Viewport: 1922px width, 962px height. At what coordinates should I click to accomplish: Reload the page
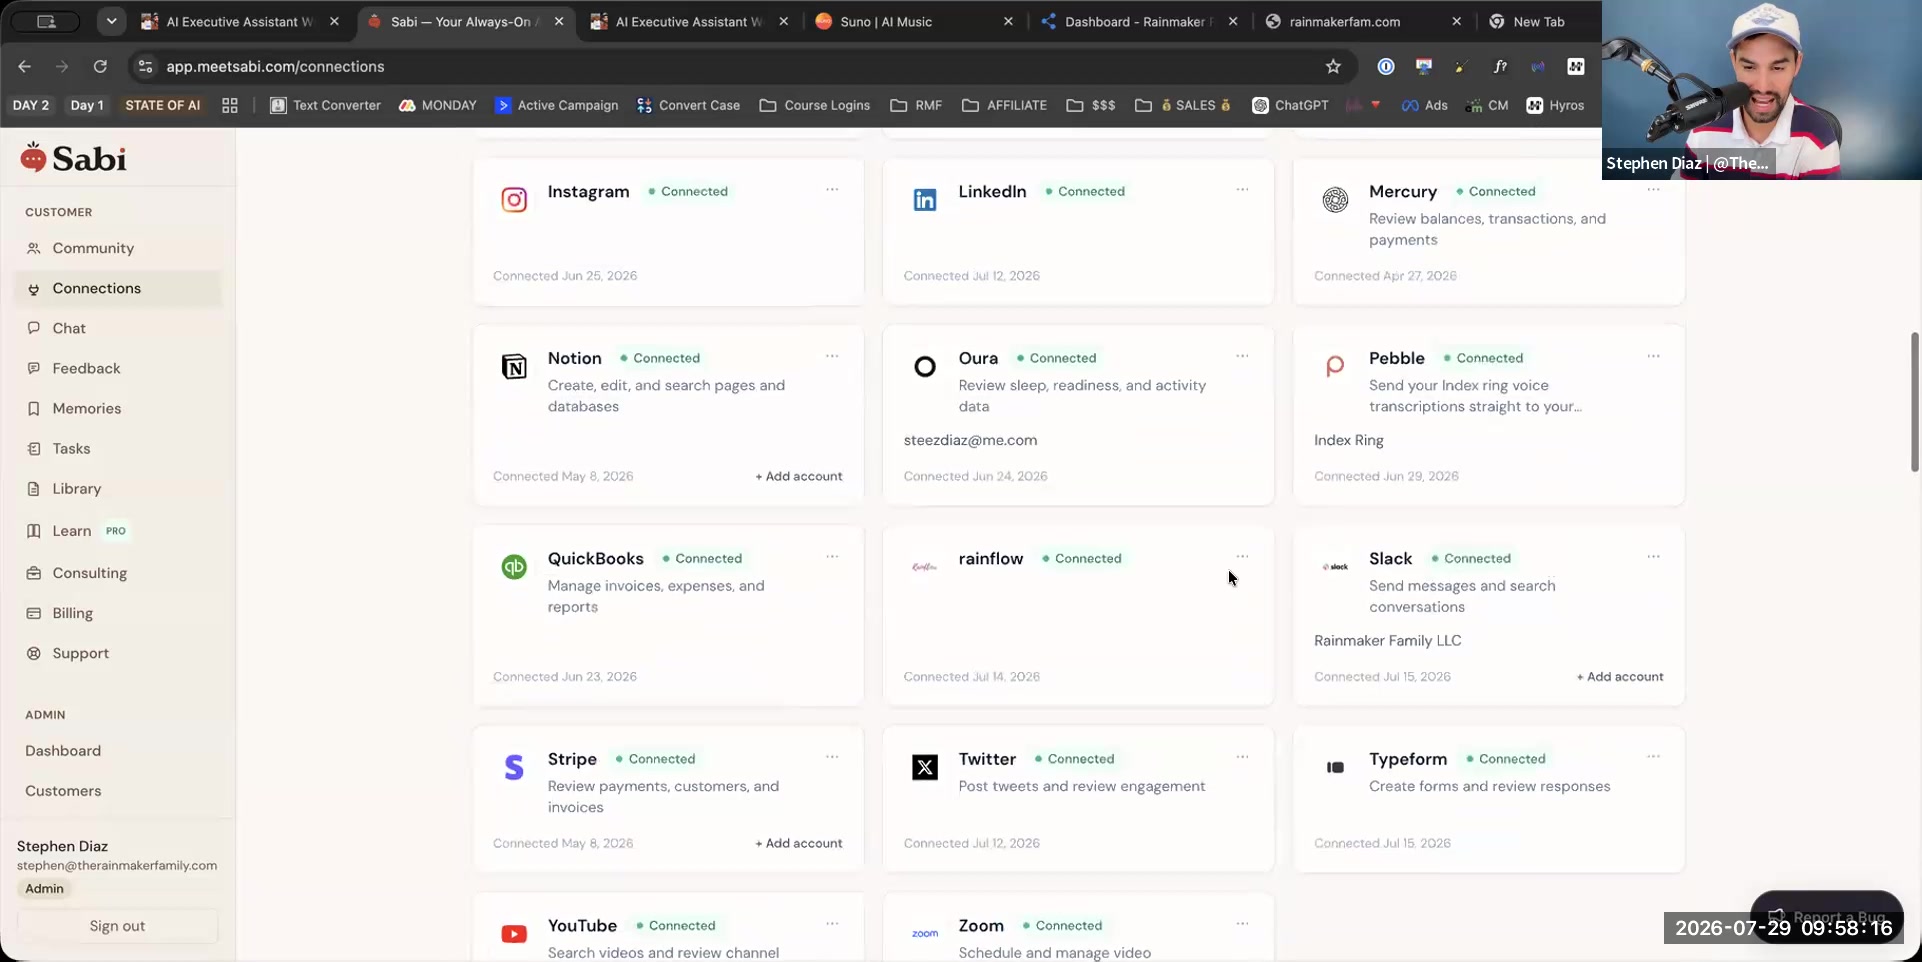(x=100, y=66)
